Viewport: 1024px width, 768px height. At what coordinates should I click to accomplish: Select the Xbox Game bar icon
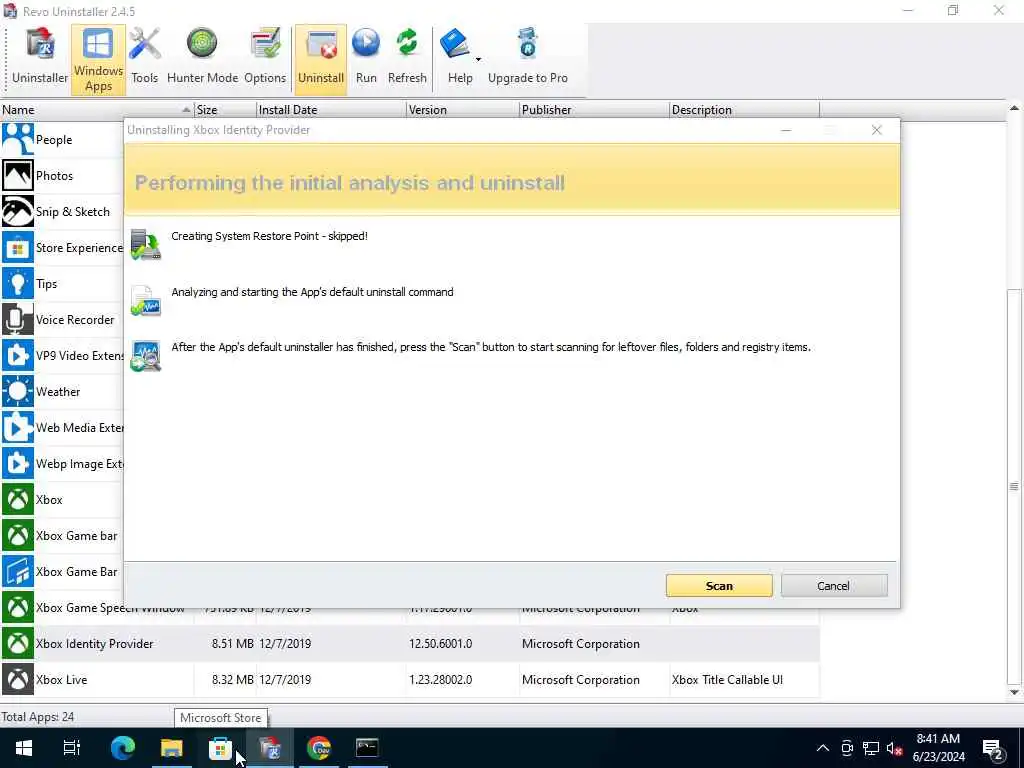[x=18, y=536]
